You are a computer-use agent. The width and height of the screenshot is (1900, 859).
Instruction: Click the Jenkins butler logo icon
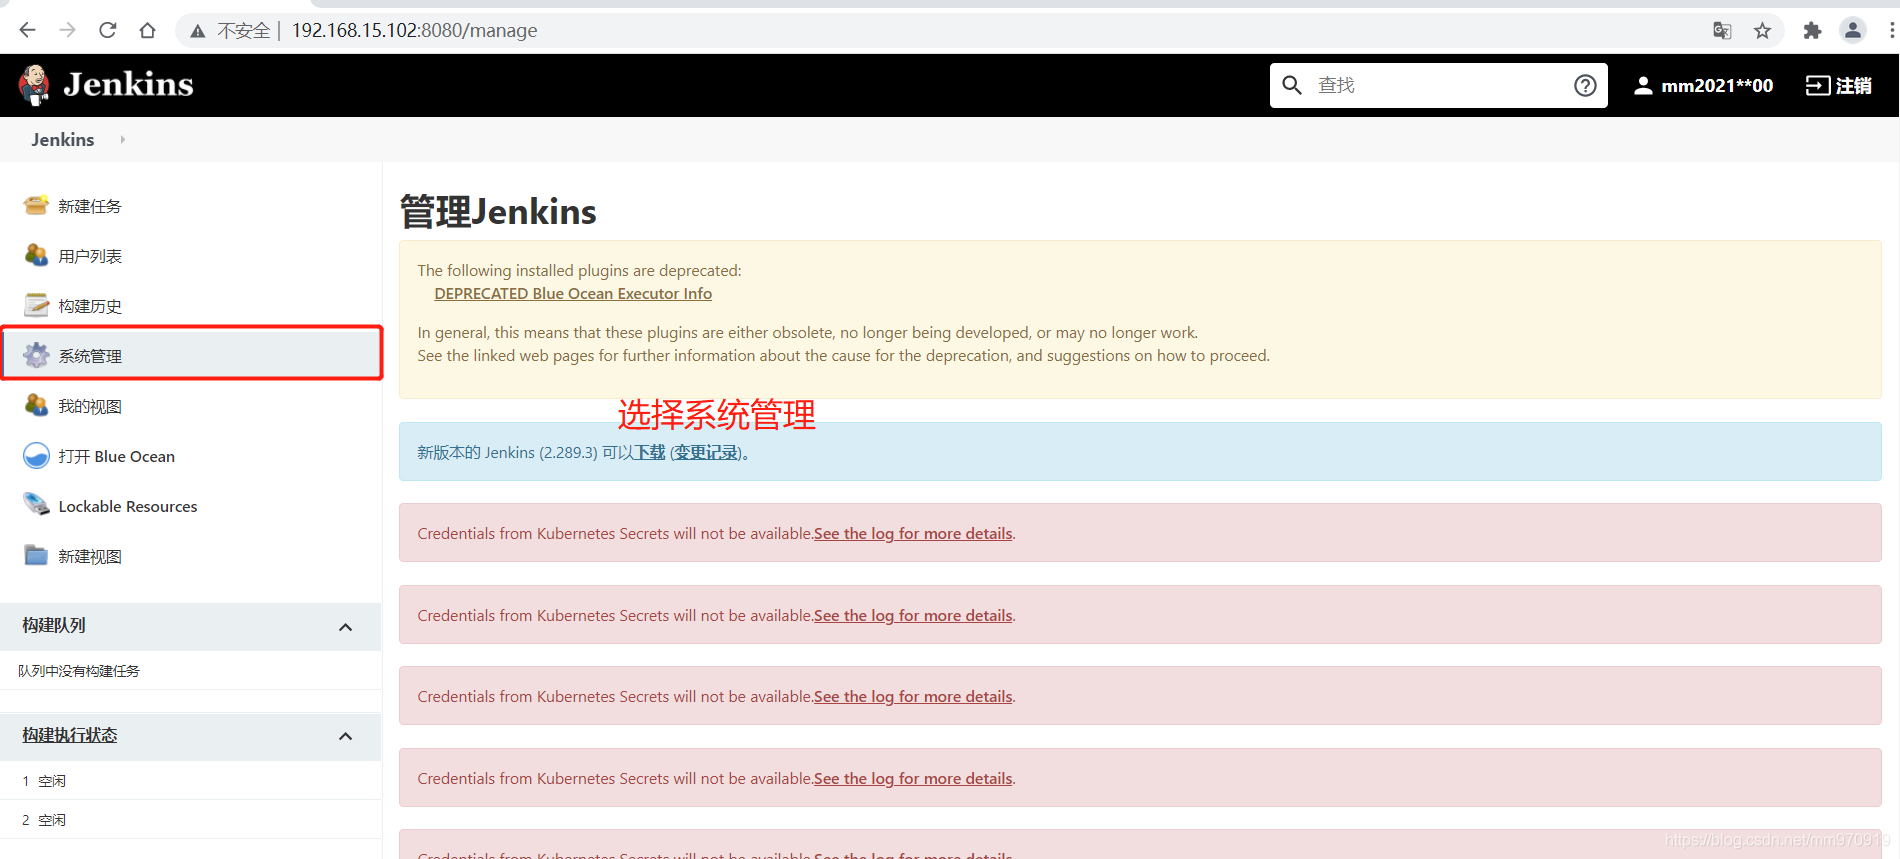35,85
